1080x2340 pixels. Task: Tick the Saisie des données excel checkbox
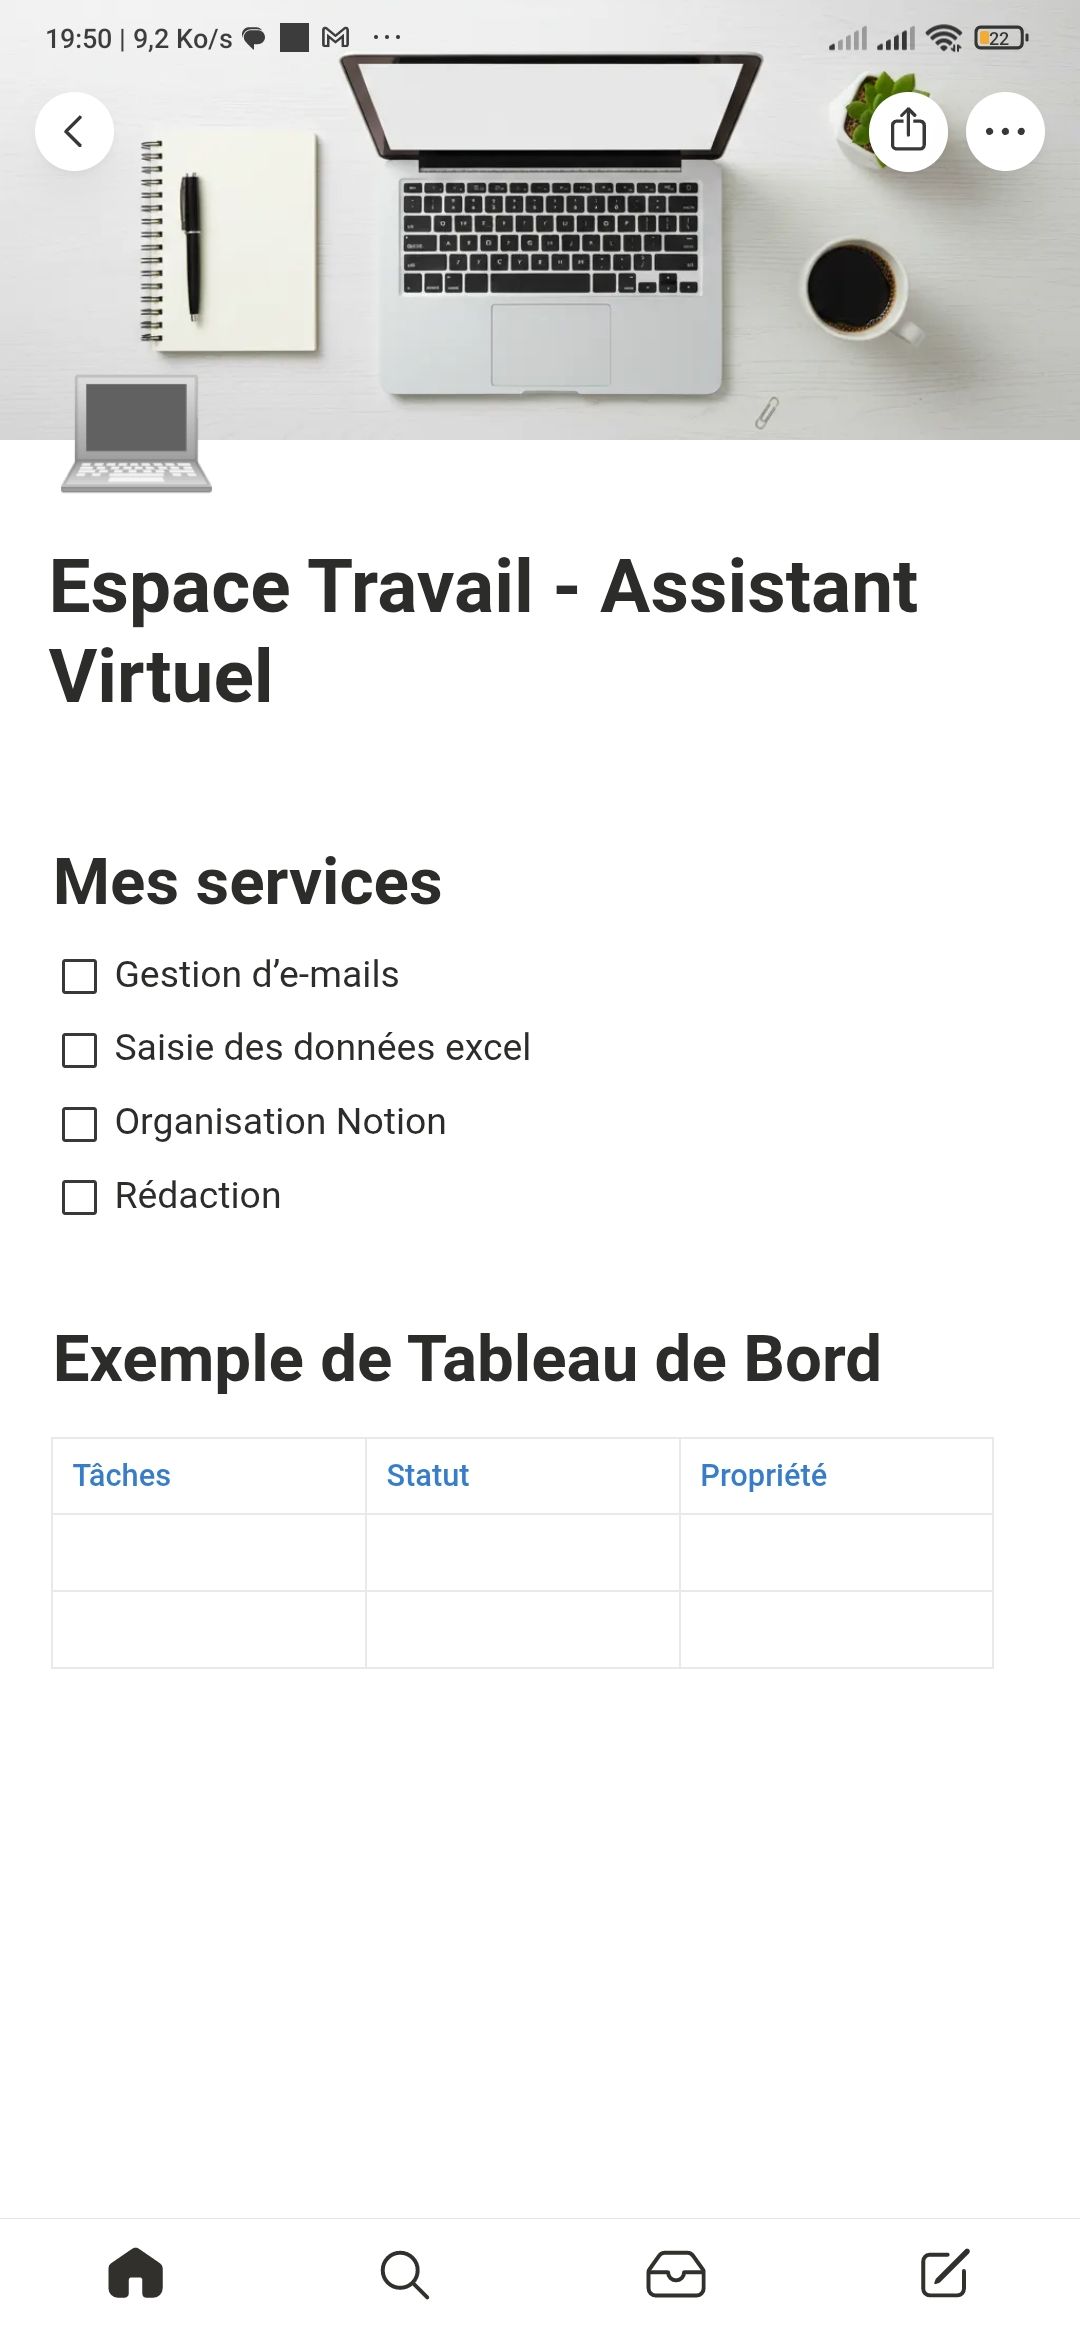[x=80, y=1050]
